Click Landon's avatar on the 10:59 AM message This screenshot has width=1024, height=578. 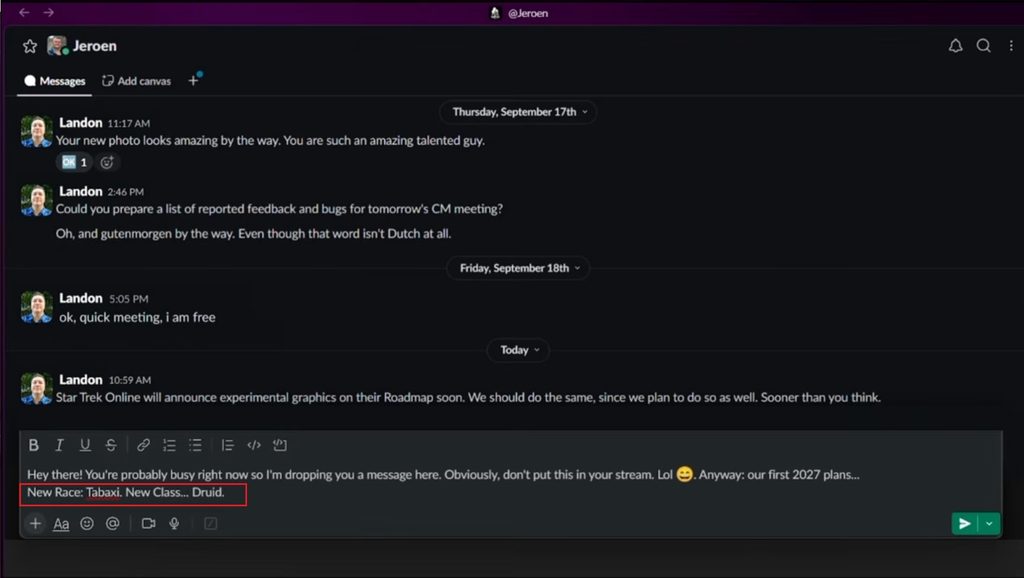[37, 389]
